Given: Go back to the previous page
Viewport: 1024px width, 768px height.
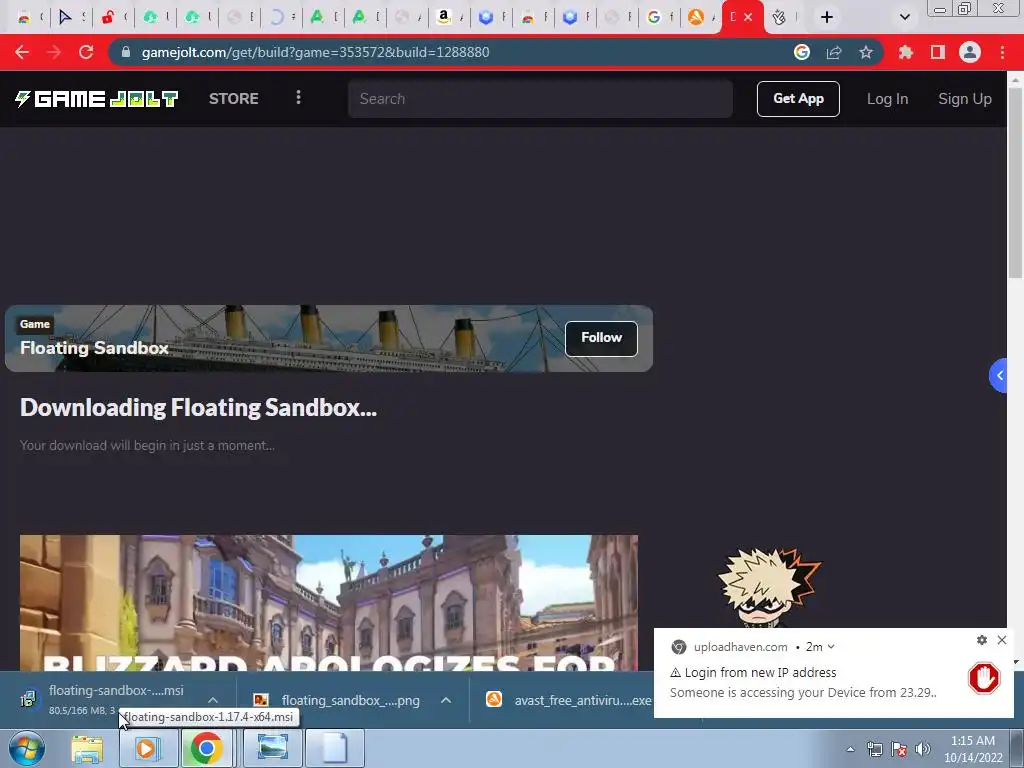Looking at the screenshot, I should (x=22, y=52).
